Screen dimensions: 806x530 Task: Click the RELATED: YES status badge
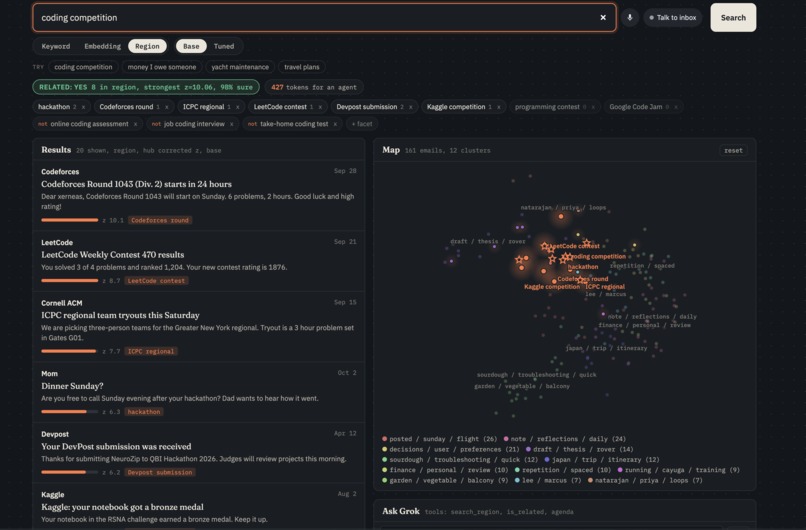coord(146,87)
